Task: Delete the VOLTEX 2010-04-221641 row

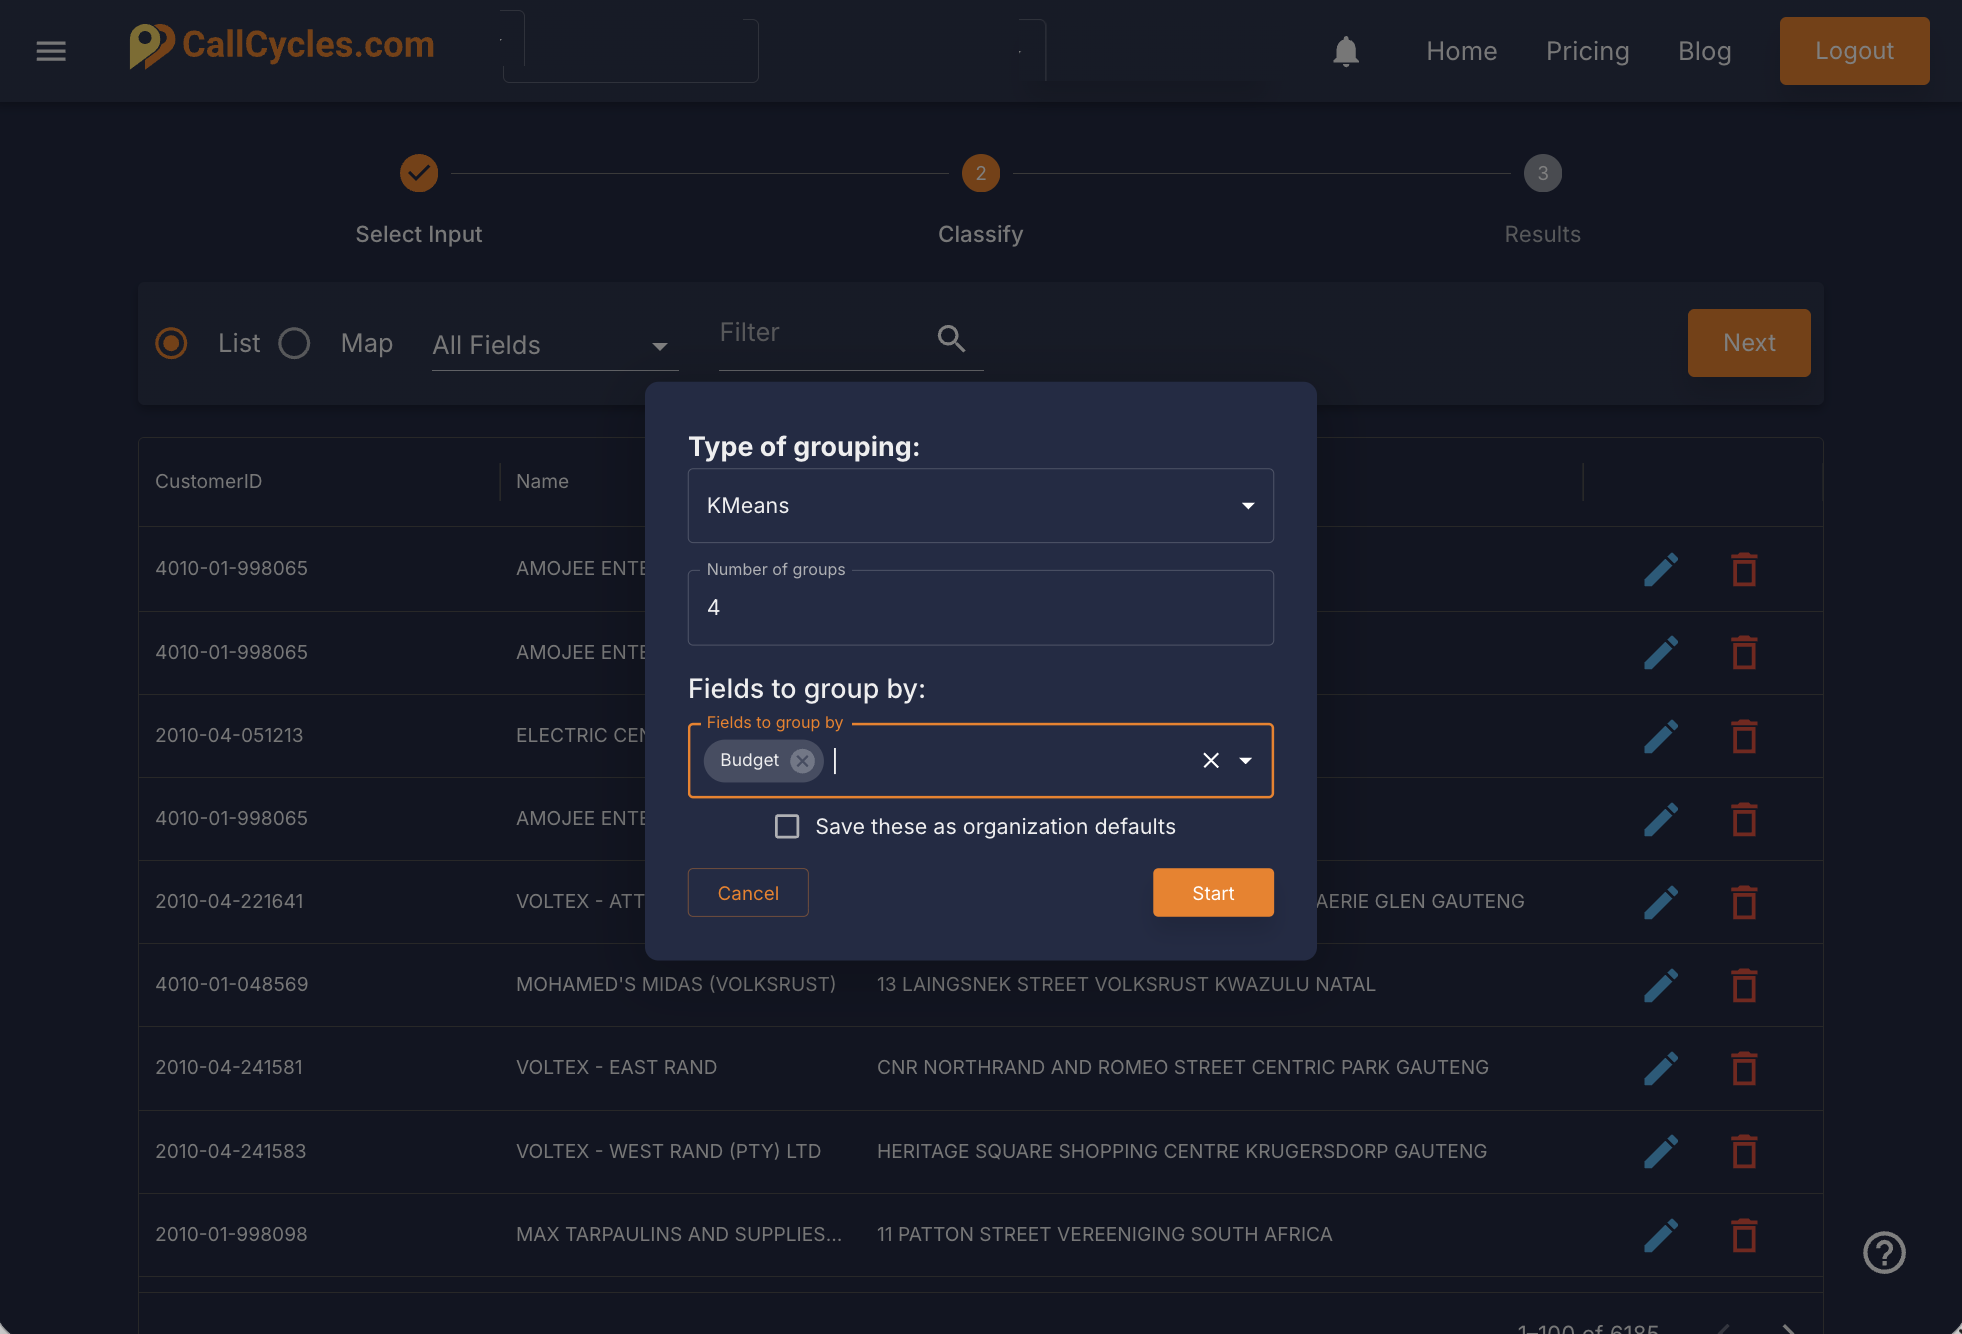Action: (1744, 902)
